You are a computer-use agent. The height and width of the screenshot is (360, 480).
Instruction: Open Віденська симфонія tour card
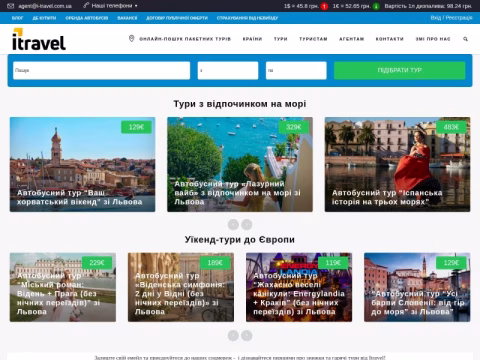[x=181, y=287]
